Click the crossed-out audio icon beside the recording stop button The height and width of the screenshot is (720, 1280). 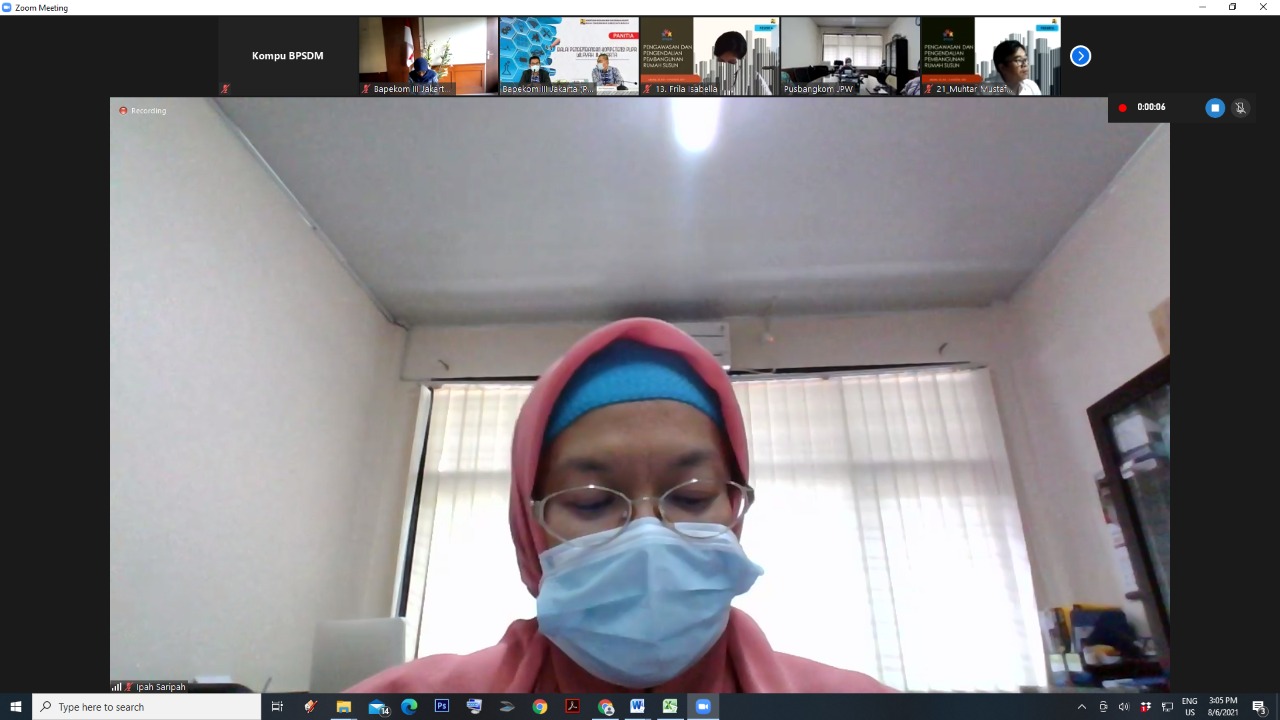coord(1240,108)
